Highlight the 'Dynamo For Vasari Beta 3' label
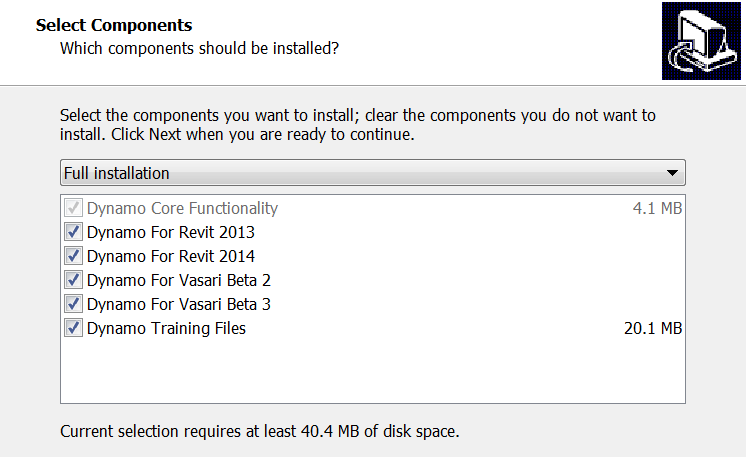746x457 pixels. tap(178, 304)
